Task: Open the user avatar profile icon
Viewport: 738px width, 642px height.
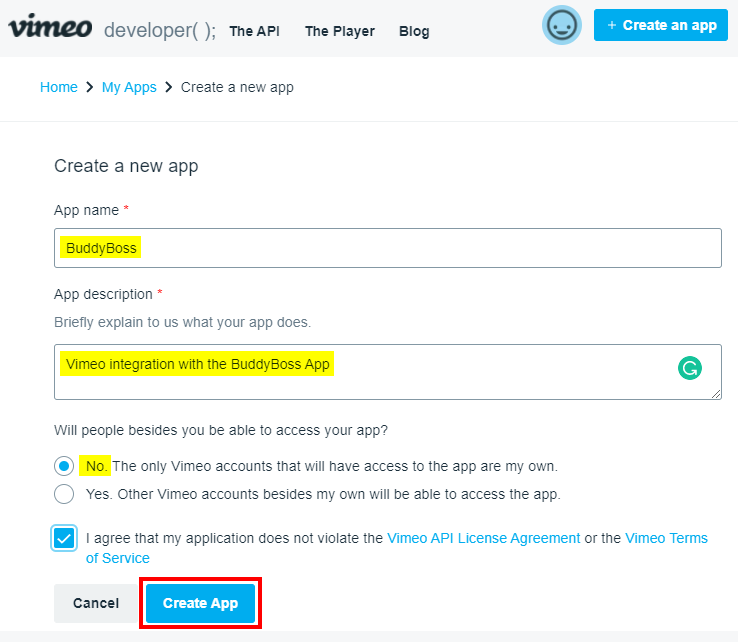Action: click(562, 25)
